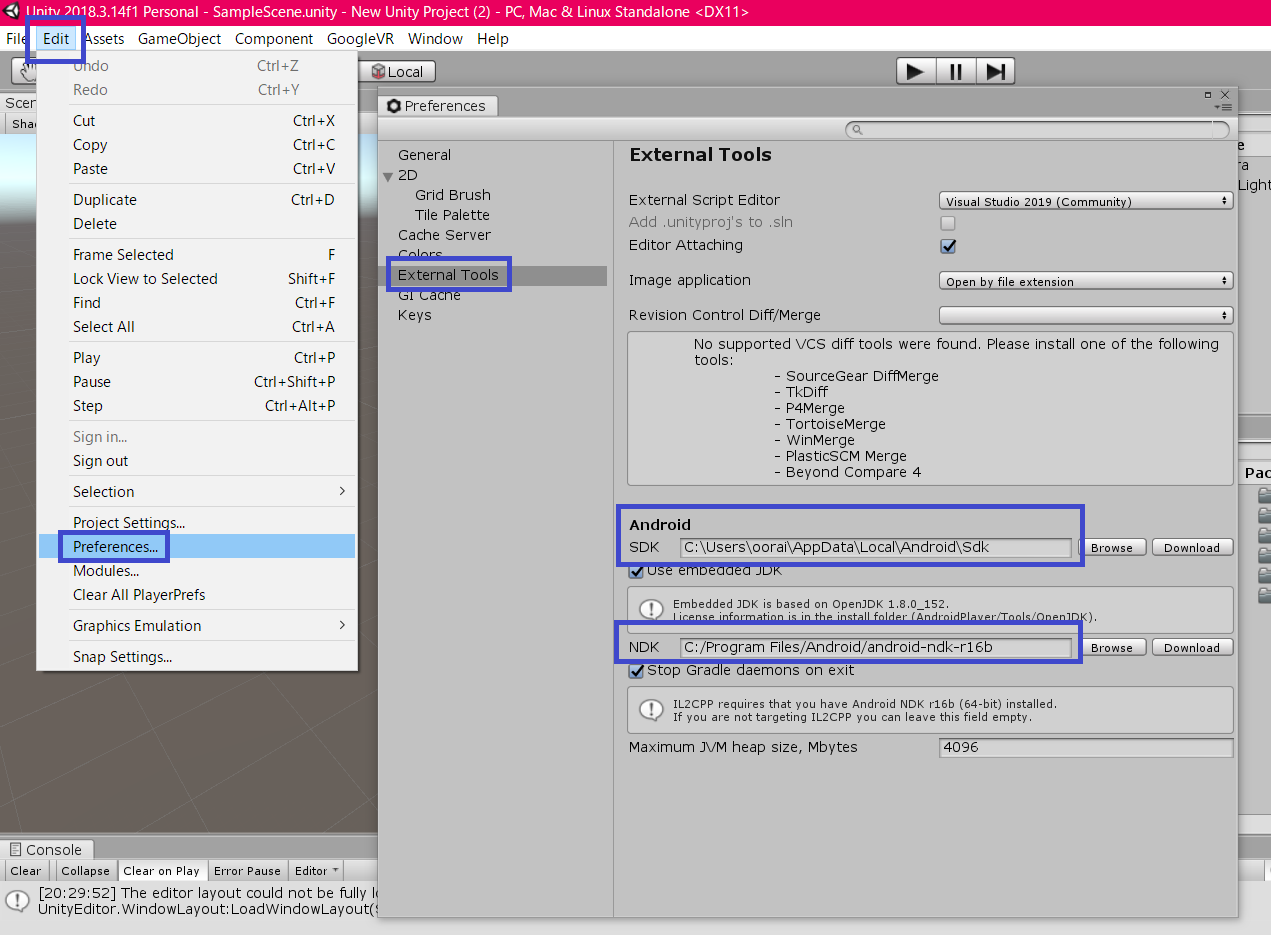Screen dimensions: 1271x935
Task: Open the Component menu
Action: tap(274, 39)
